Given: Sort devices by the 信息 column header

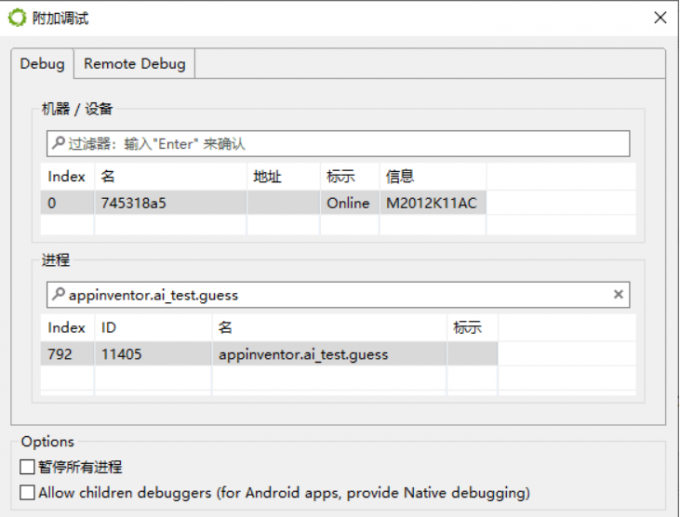Looking at the screenshot, I should (430, 177).
